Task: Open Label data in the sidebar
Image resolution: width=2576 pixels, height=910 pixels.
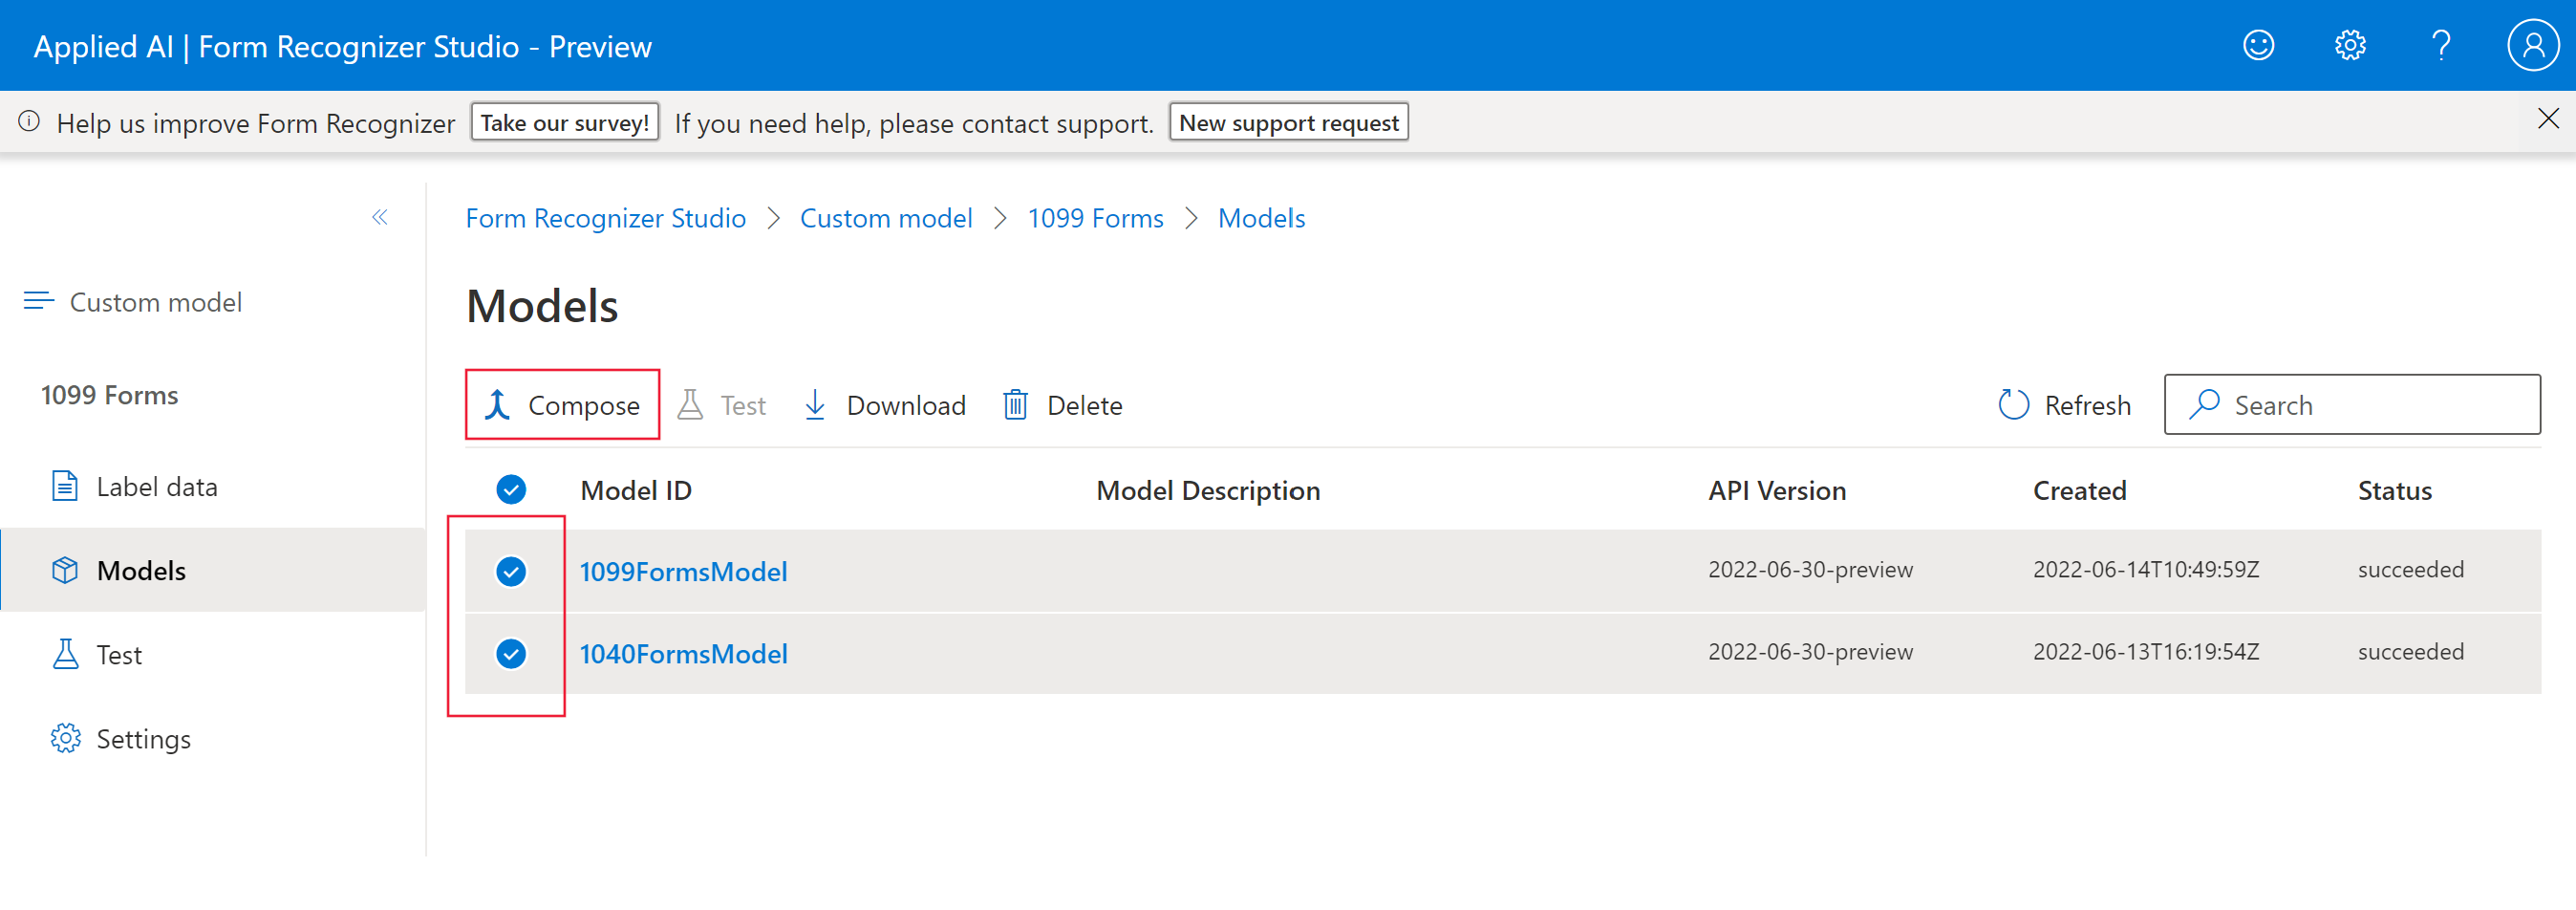Action: pos(213,486)
